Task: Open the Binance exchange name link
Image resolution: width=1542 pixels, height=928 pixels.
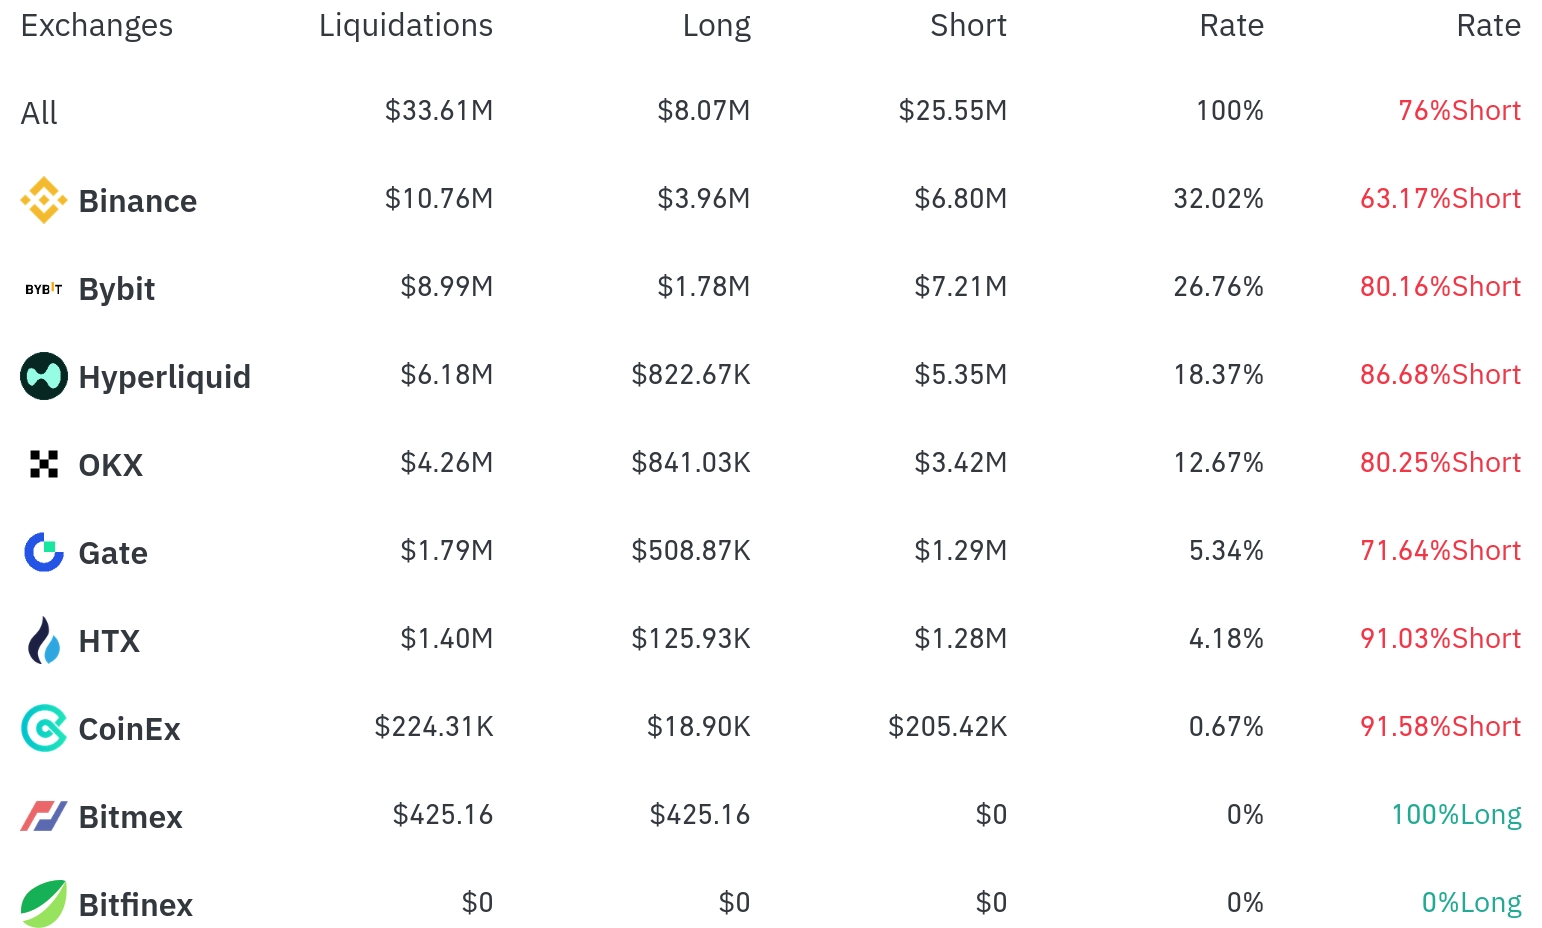Action: [138, 201]
